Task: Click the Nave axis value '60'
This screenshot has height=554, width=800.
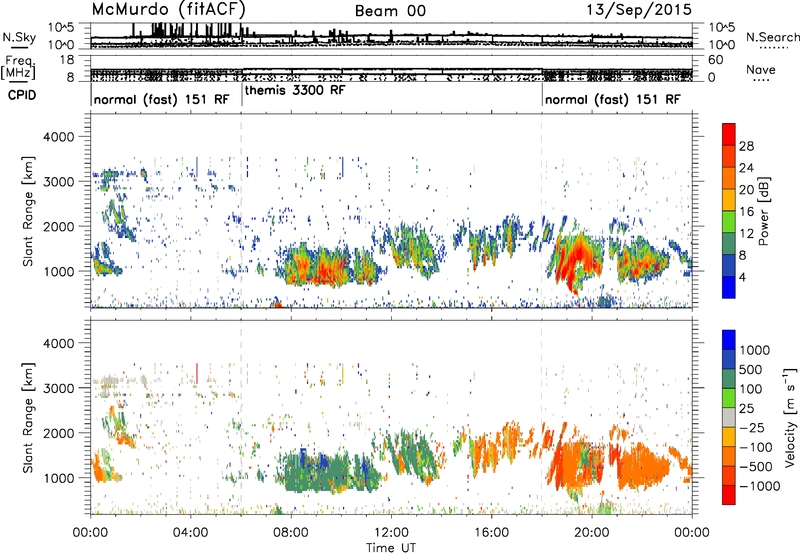Action: click(x=716, y=60)
